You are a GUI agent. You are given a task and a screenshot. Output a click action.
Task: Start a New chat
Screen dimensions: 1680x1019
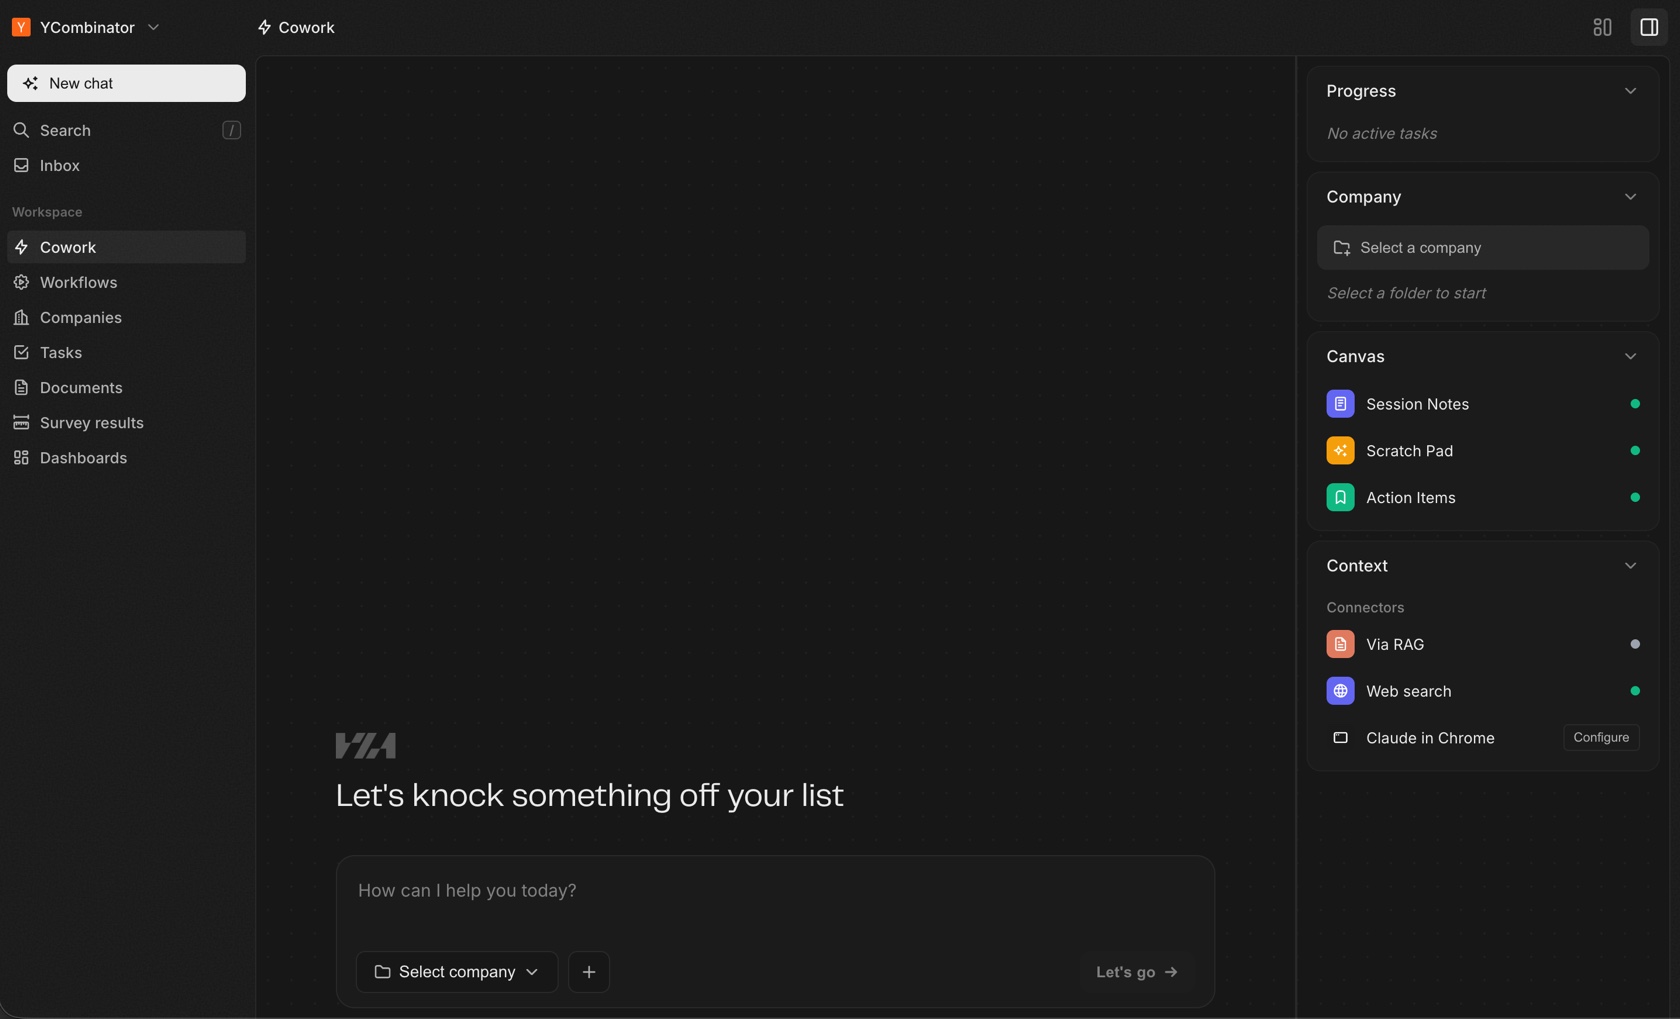[x=126, y=83]
